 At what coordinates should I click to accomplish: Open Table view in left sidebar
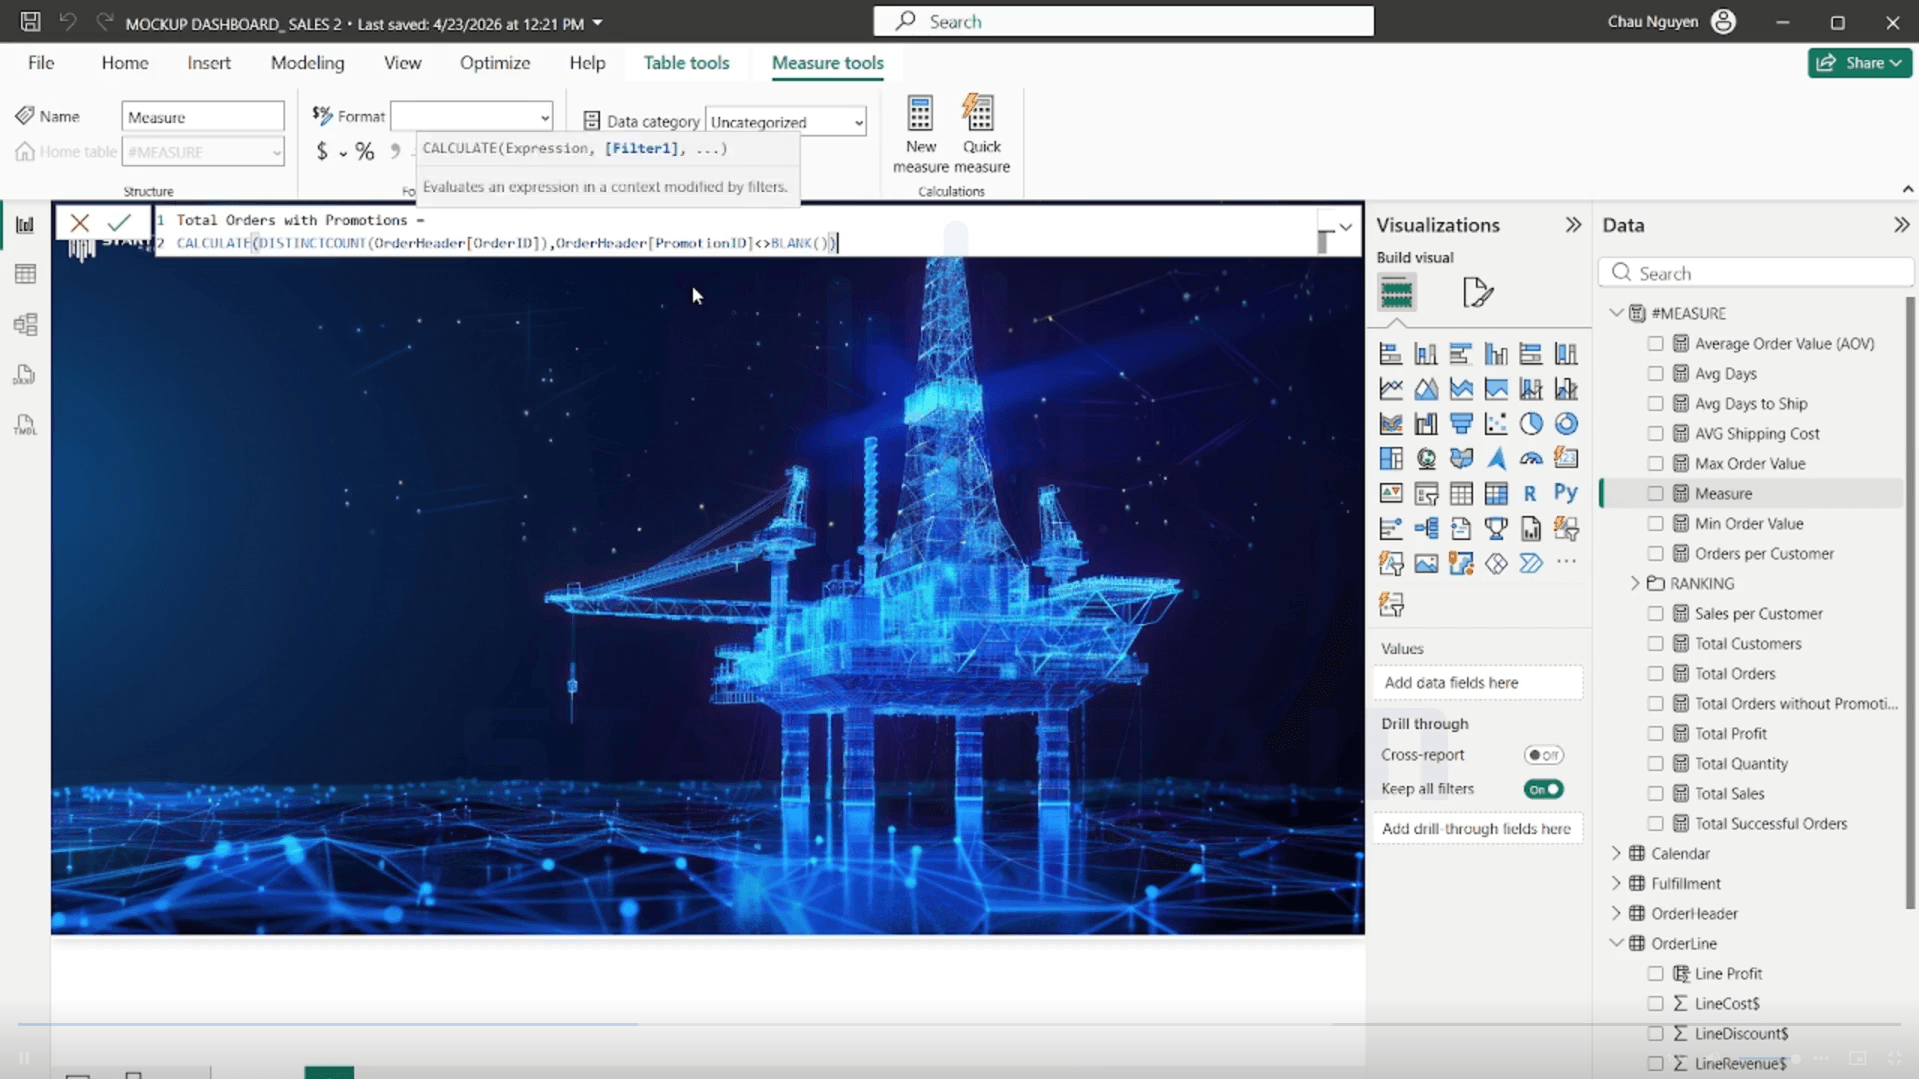tap(25, 274)
